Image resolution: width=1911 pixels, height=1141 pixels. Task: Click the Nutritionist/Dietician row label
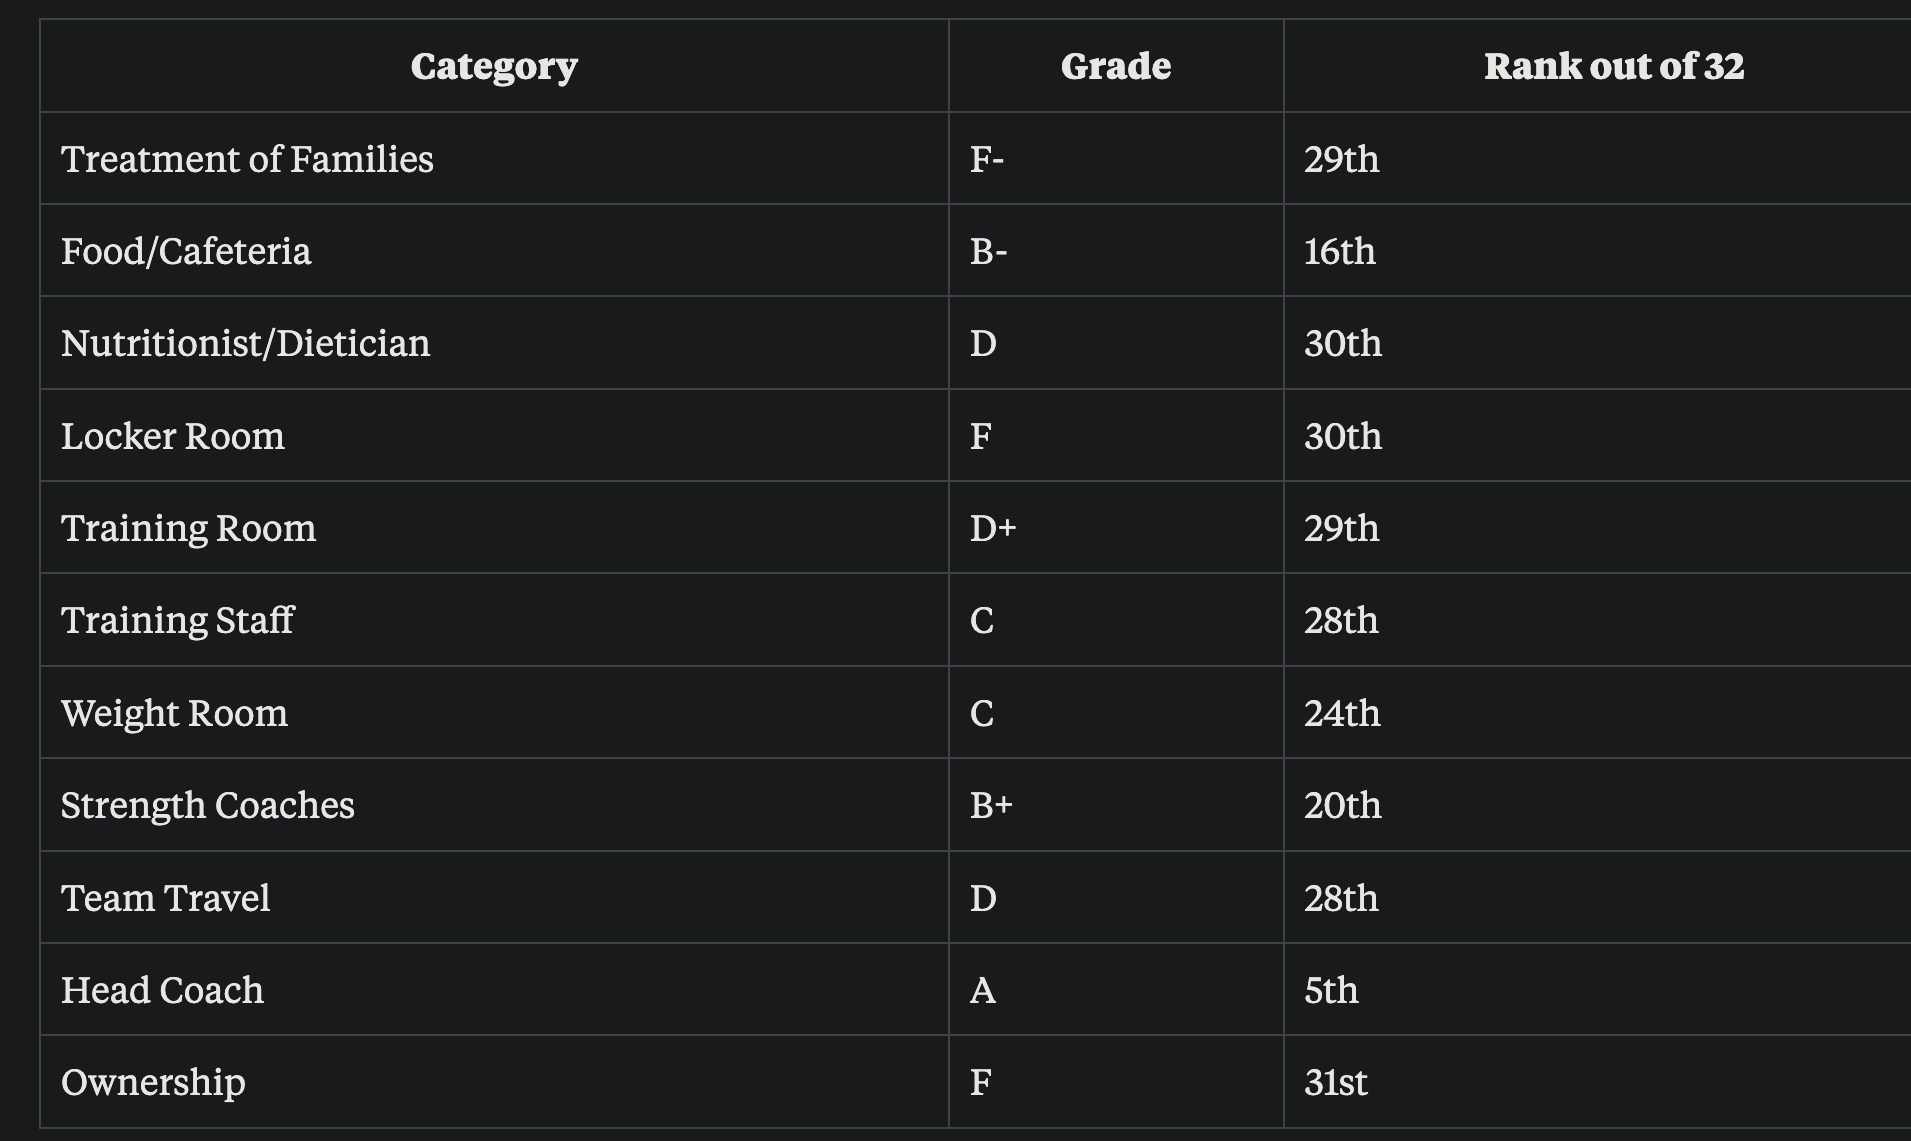[x=245, y=343]
